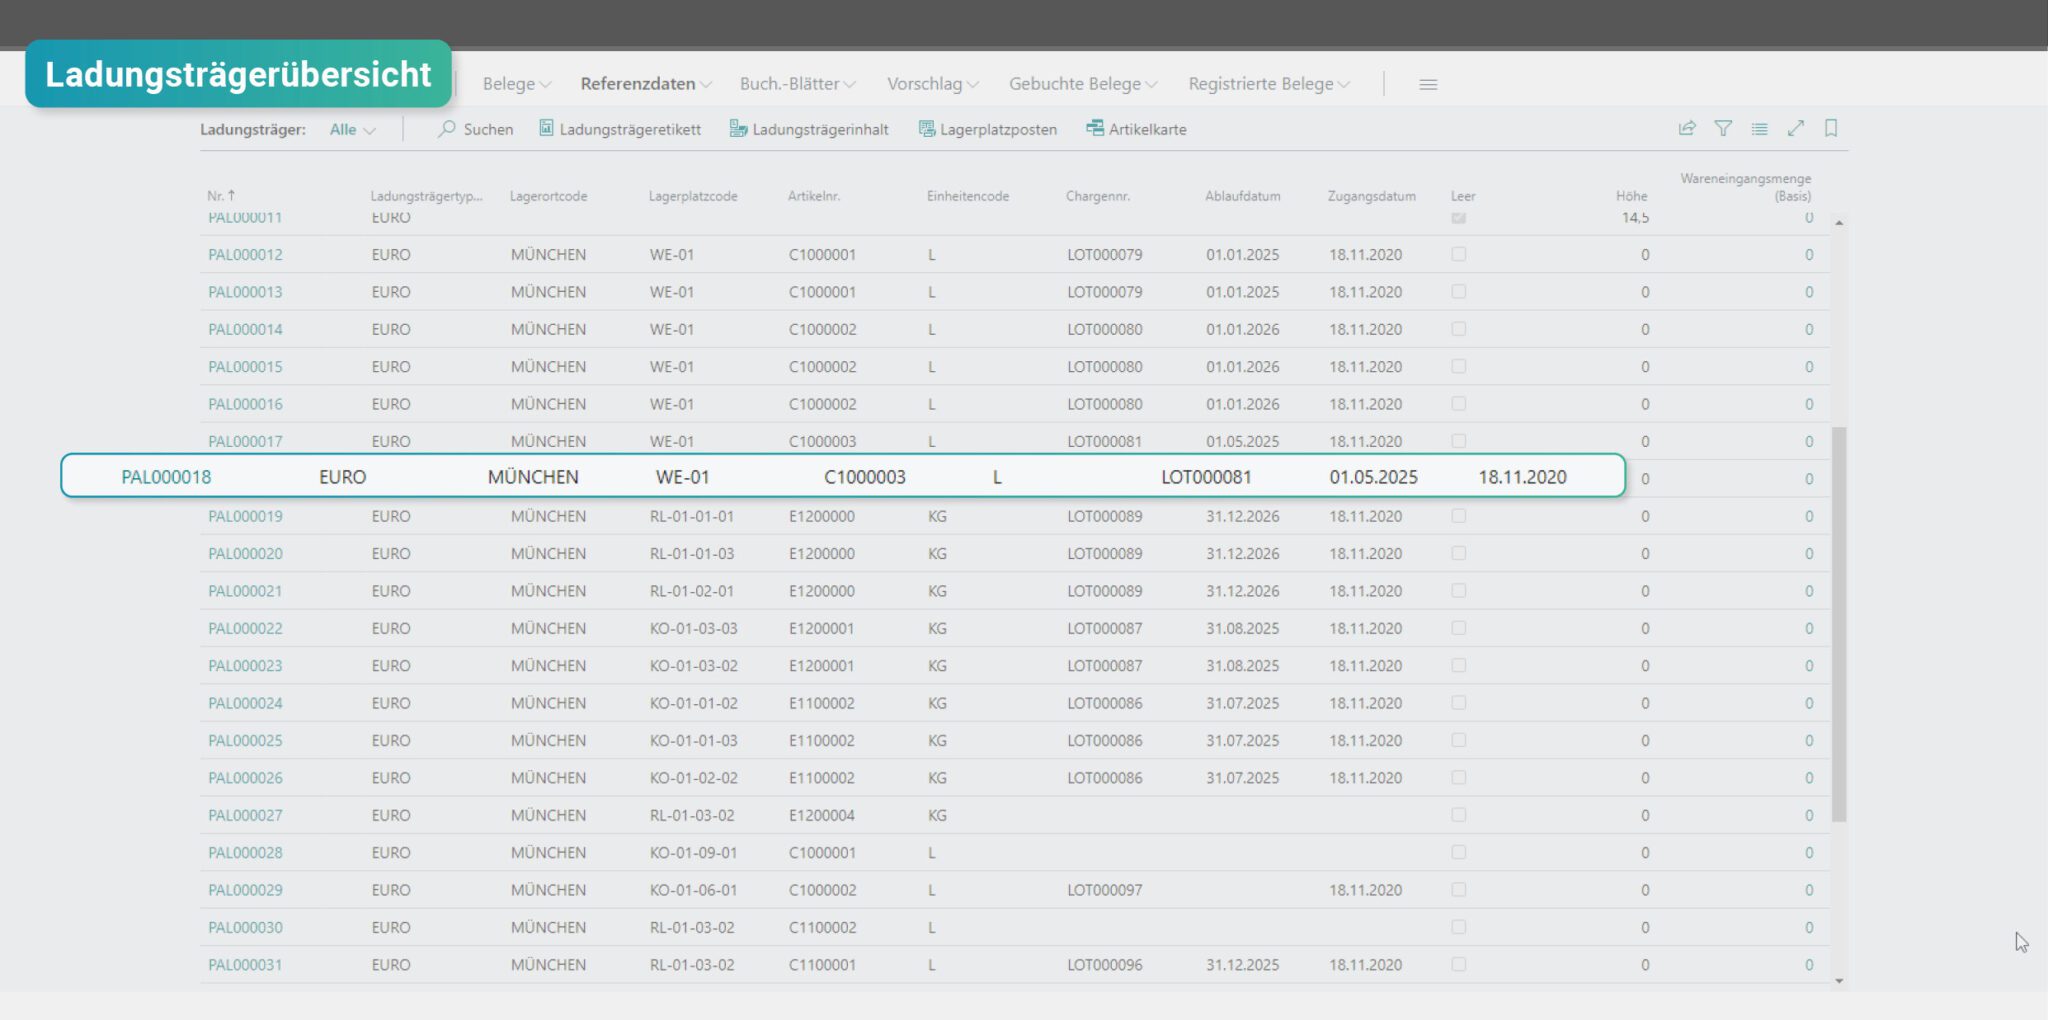Select LOT000097 cell in PAL000029 row
2048x1020 pixels.
tap(1104, 890)
